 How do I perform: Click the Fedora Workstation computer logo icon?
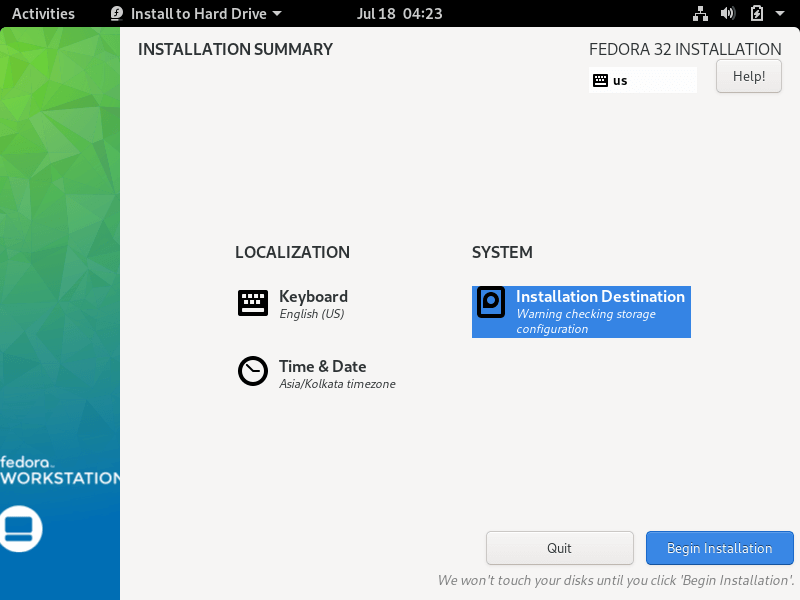pos(19,529)
